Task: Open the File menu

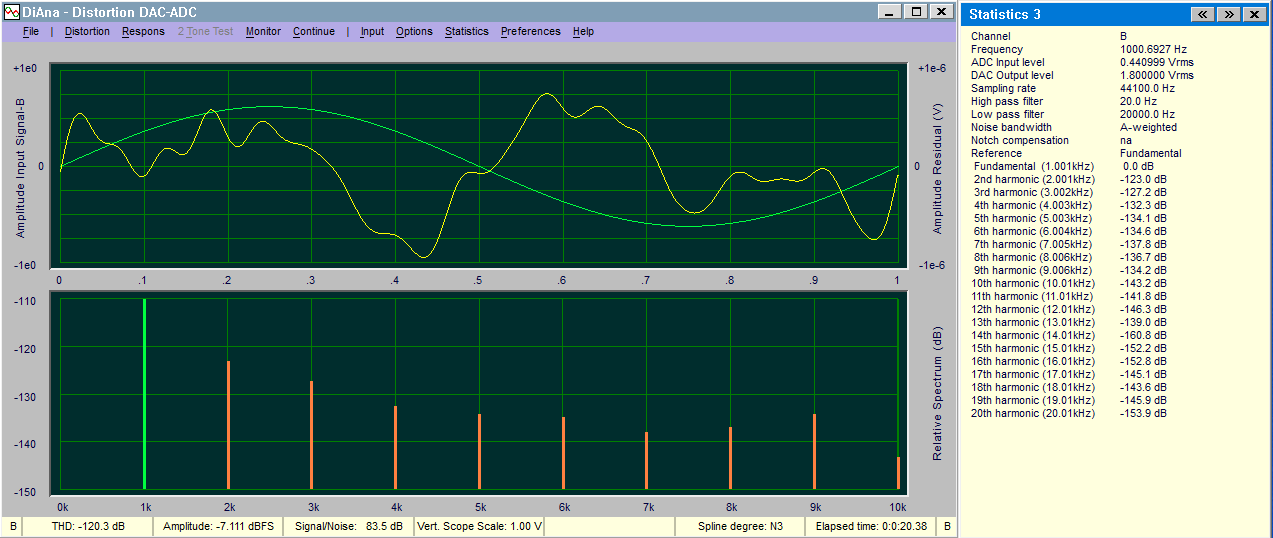Action: 30,31
